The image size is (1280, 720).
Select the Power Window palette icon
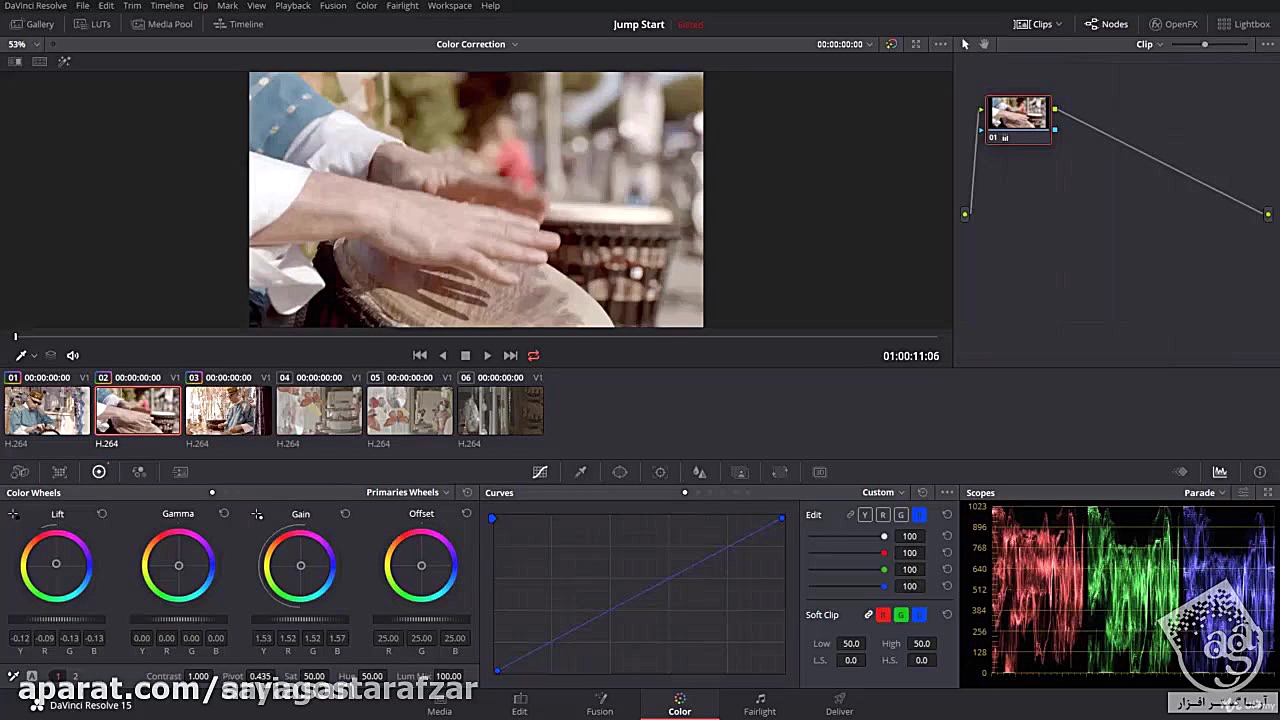pos(619,472)
